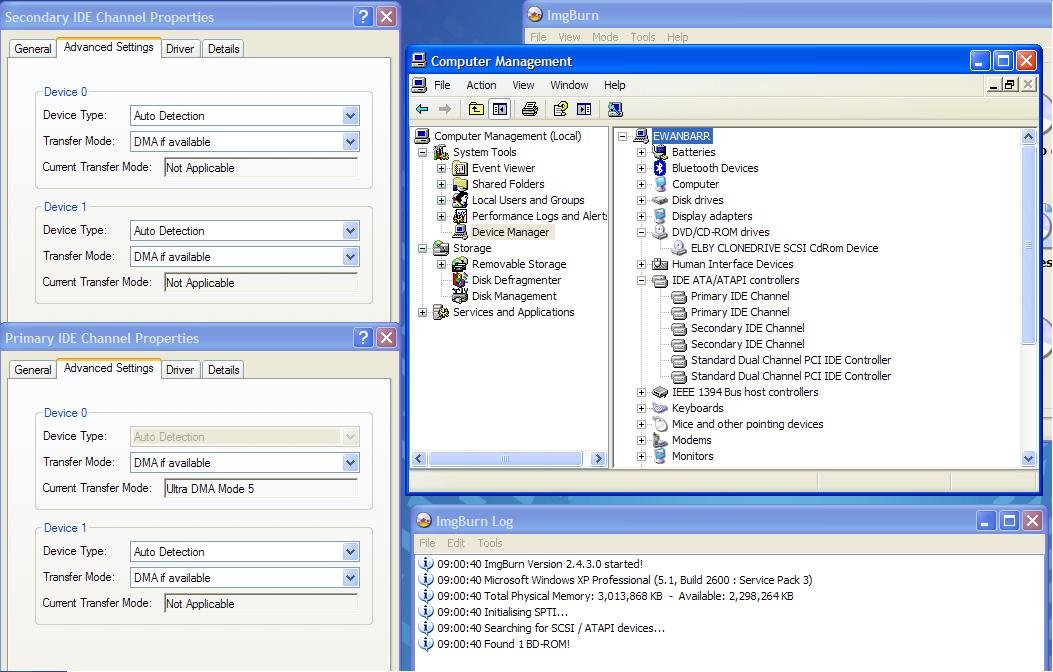Toggle the Show/Hide Console Tree toolbar icon

500,109
